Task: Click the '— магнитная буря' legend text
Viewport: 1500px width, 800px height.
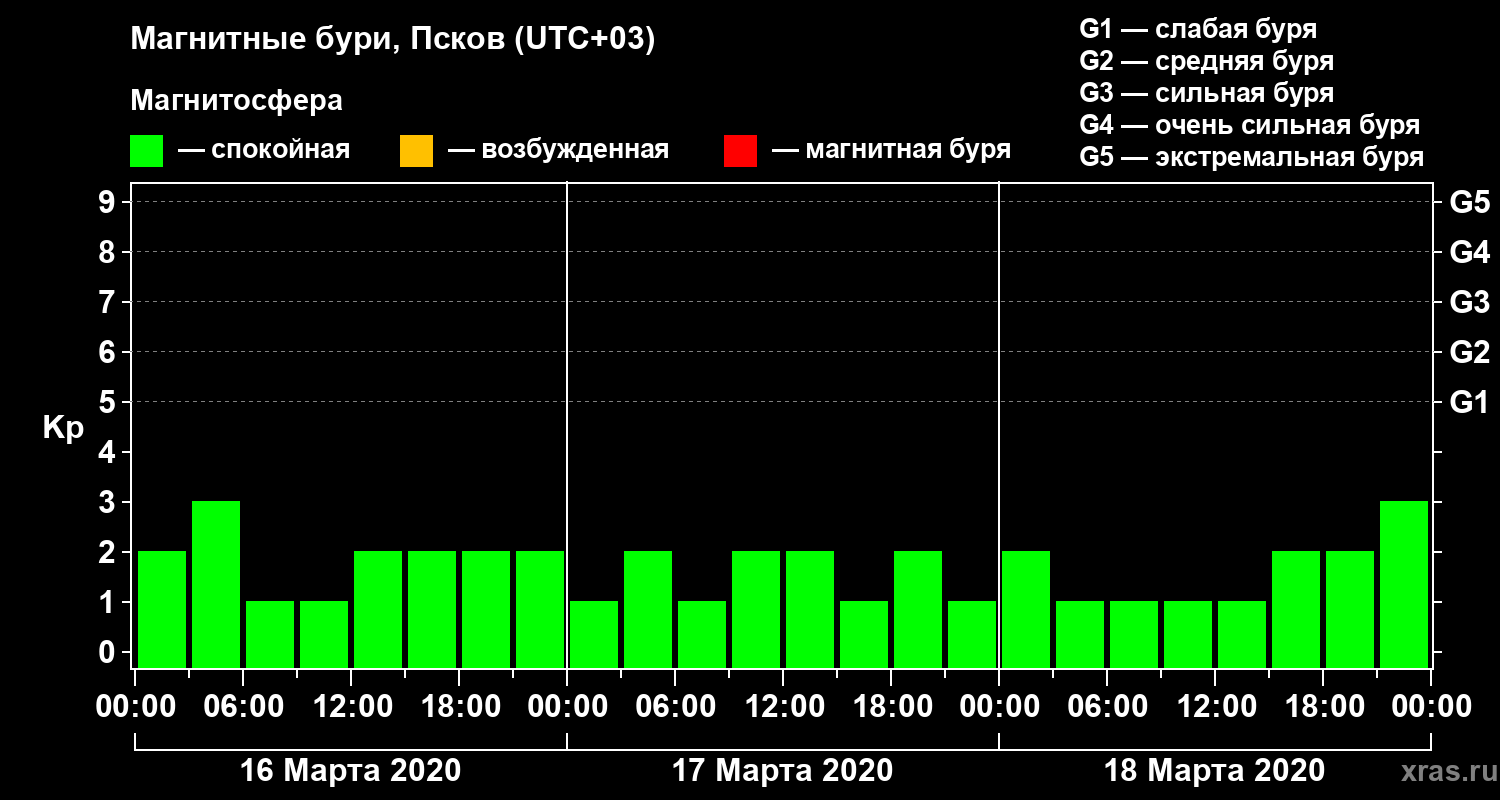Action: click(x=892, y=151)
